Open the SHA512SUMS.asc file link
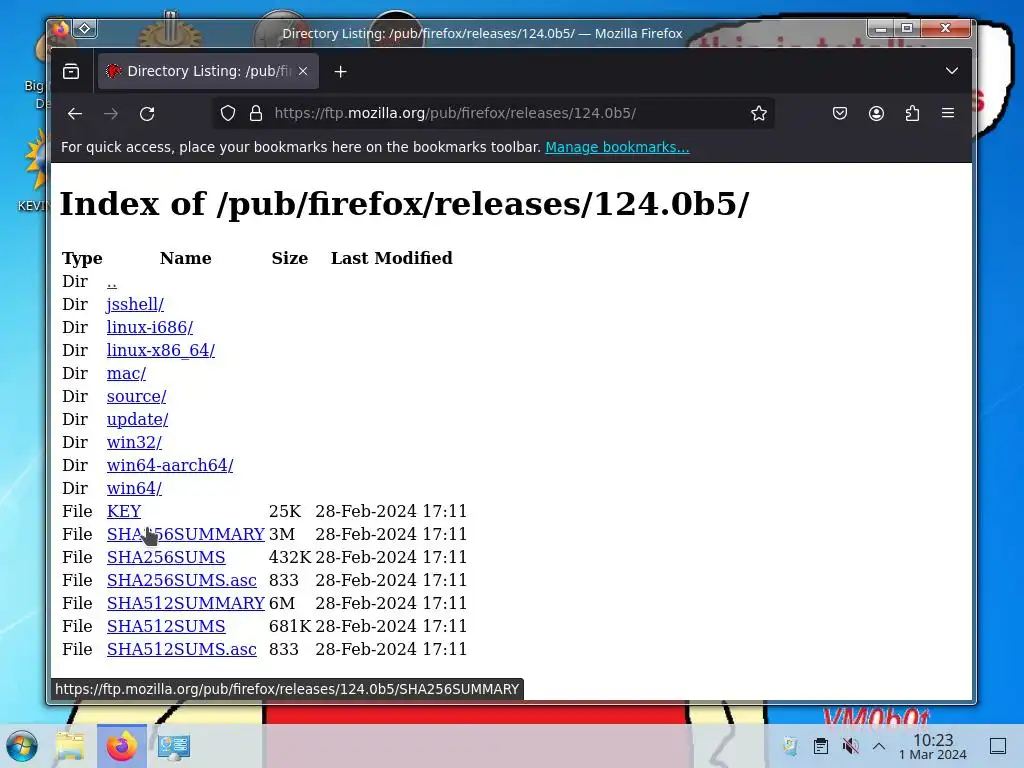This screenshot has height=768, width=1024. (x=182, y=649)
